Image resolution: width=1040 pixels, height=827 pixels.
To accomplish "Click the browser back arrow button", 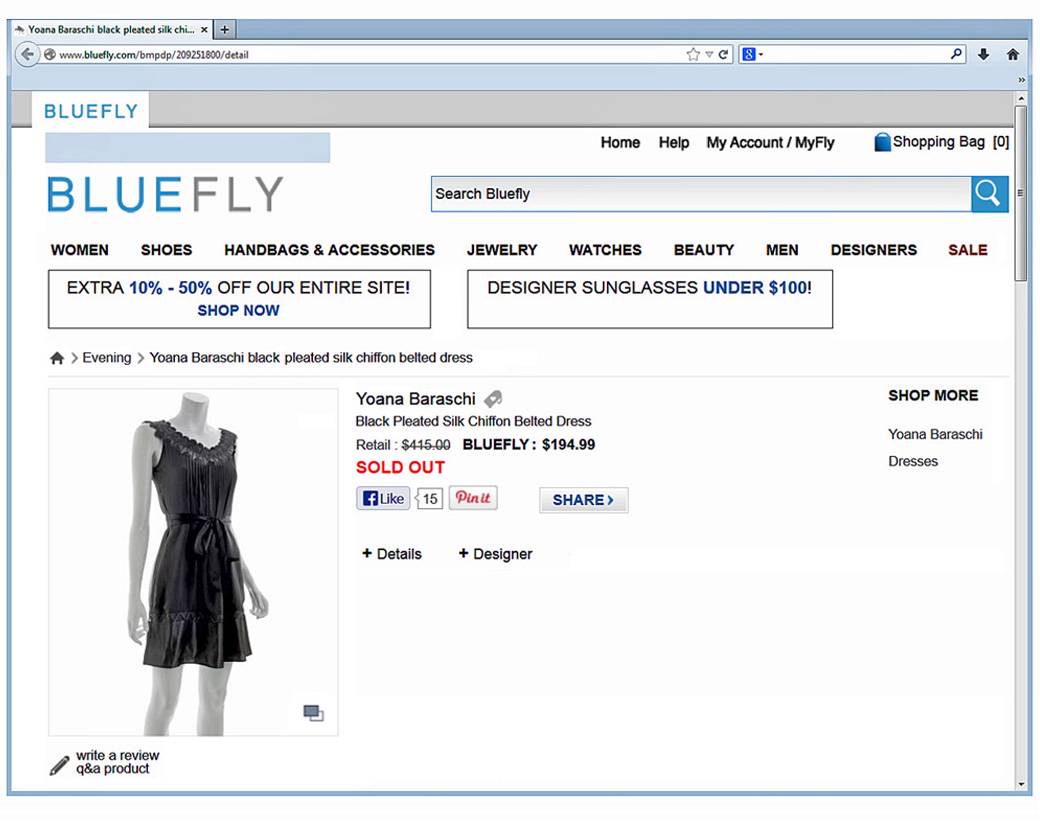I will tap(27, 54).
